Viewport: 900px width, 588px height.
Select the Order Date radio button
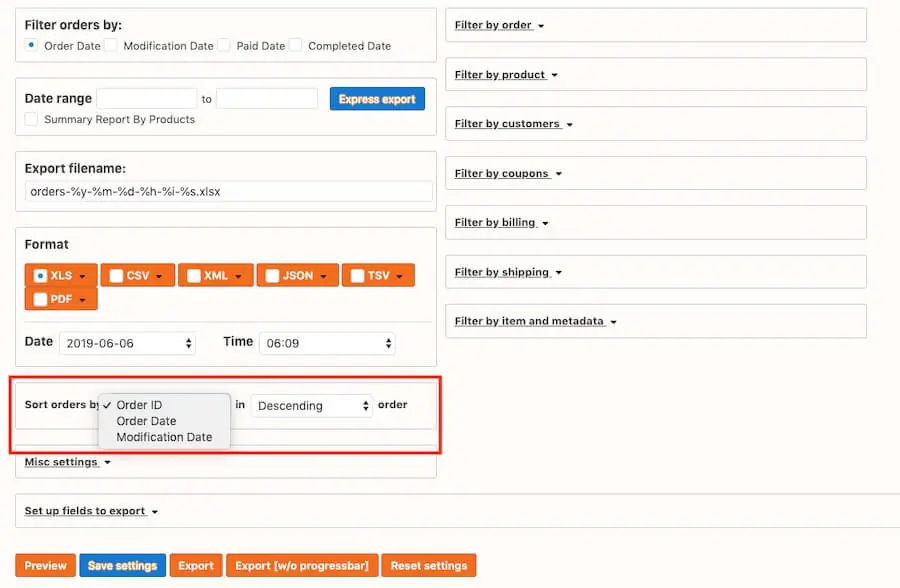31,45
